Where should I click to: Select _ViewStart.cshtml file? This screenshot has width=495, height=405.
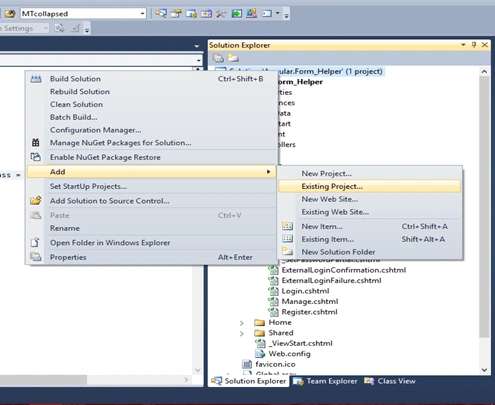tap(300, 343)
